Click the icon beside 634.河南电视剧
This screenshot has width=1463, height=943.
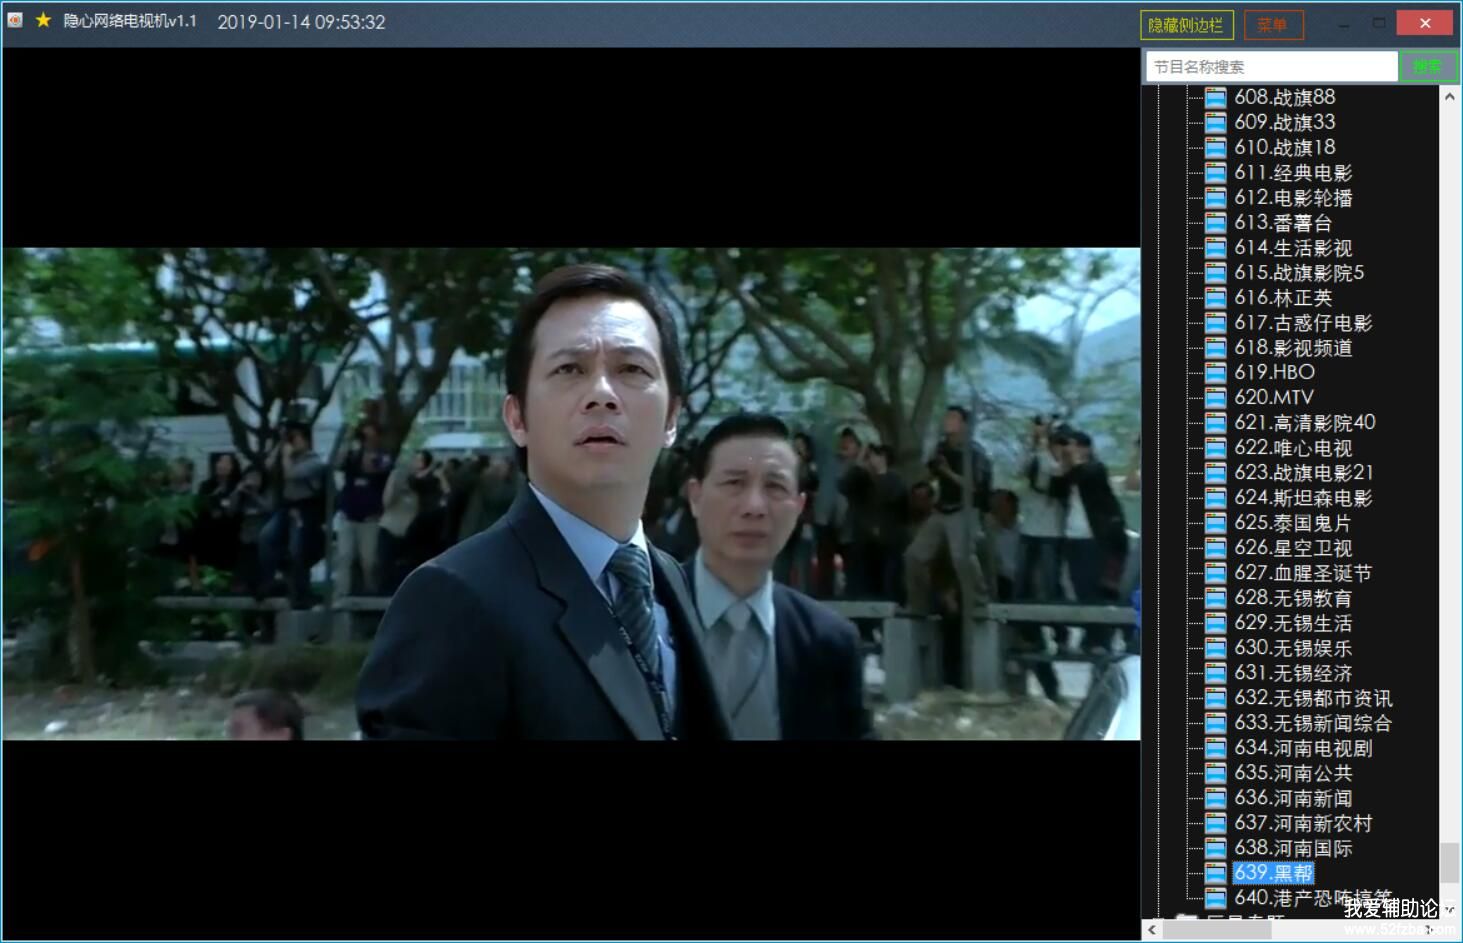coord(1215,748)
